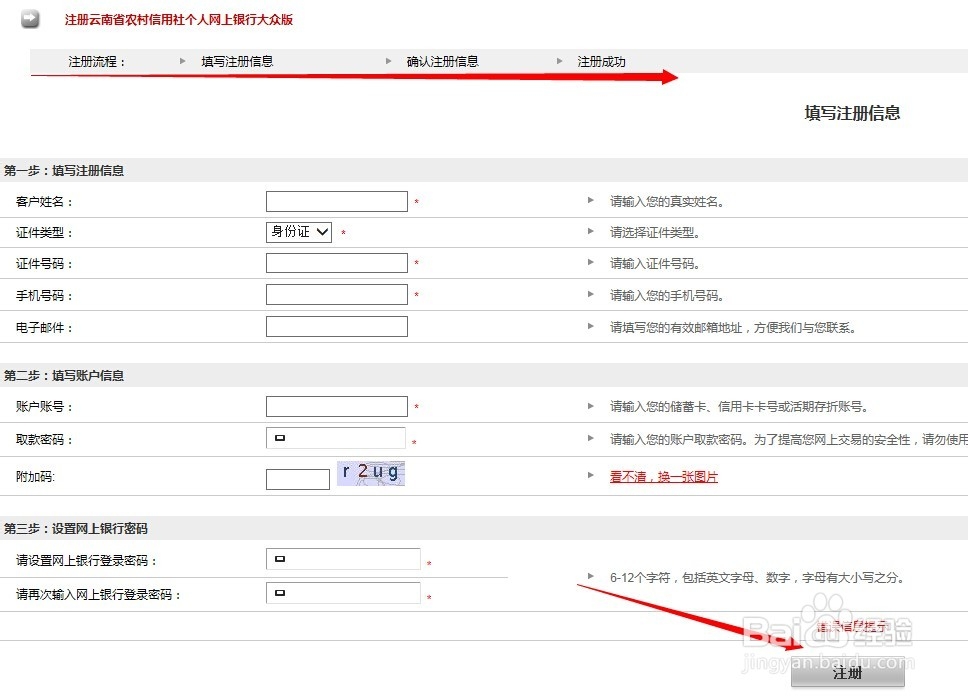968x696 pixels.
Task: Click inside the 客户姓名 input field
Action: point(336,200)
